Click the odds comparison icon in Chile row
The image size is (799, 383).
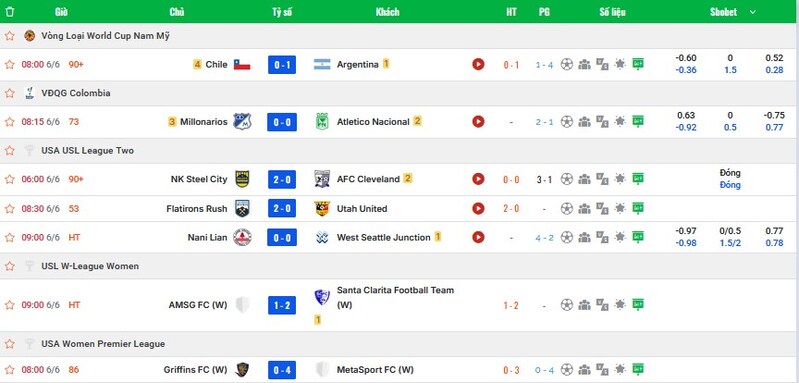(602, 64)
